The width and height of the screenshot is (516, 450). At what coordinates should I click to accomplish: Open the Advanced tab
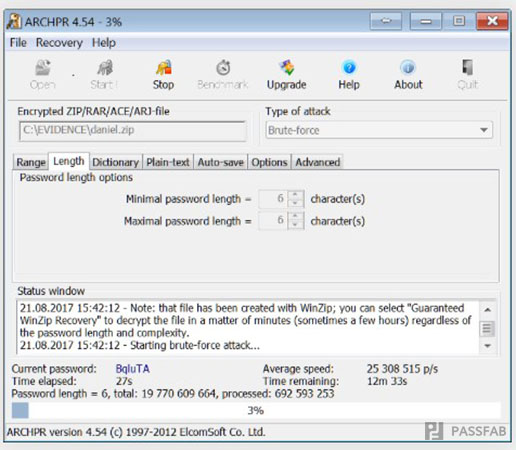[318, 162]
